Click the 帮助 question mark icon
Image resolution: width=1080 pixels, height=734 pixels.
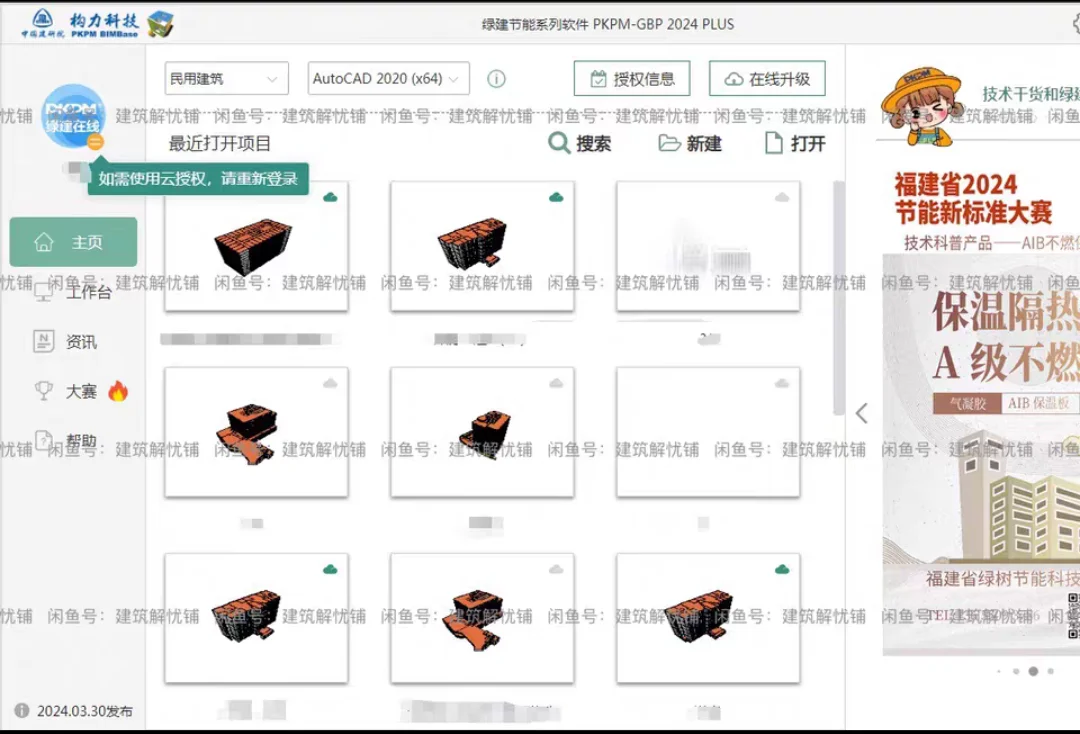point(43,440)
